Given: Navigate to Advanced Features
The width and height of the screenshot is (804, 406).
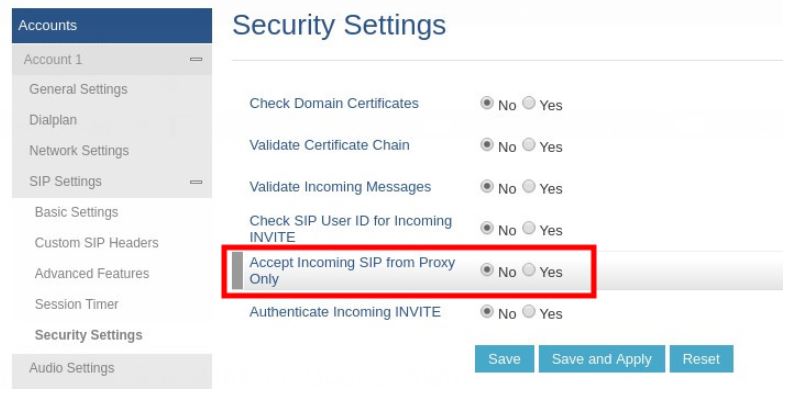Looking at the screenshot, I should point(92,273).
